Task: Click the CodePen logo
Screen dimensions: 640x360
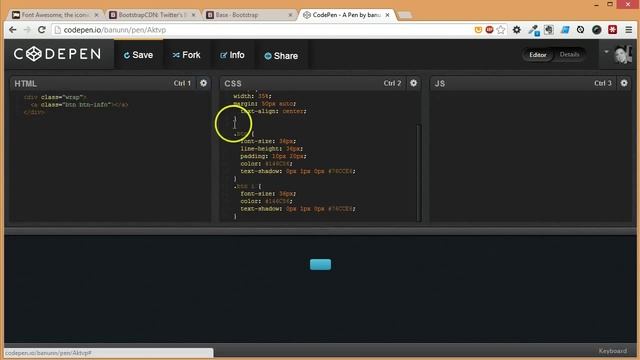Action: pyautogui.click(x=57, y=54)
